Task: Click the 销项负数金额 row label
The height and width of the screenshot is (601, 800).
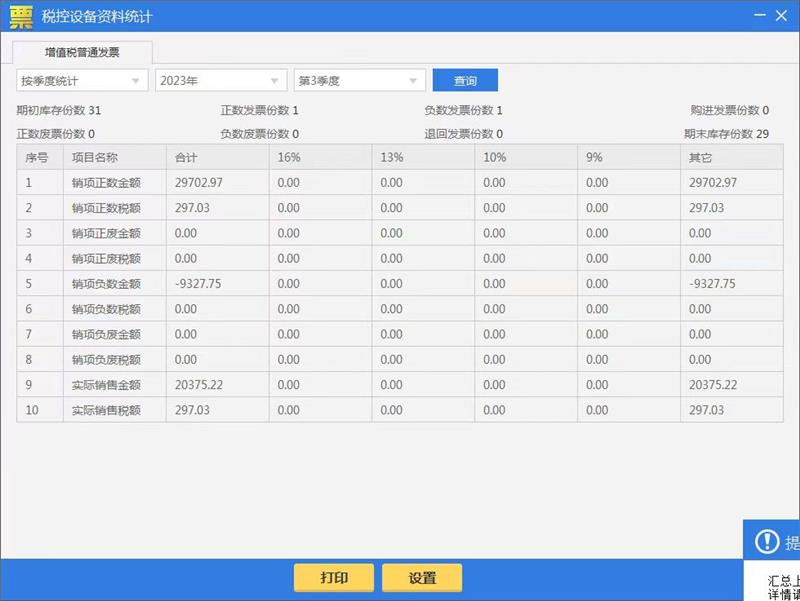Action: tap(106, 284)
